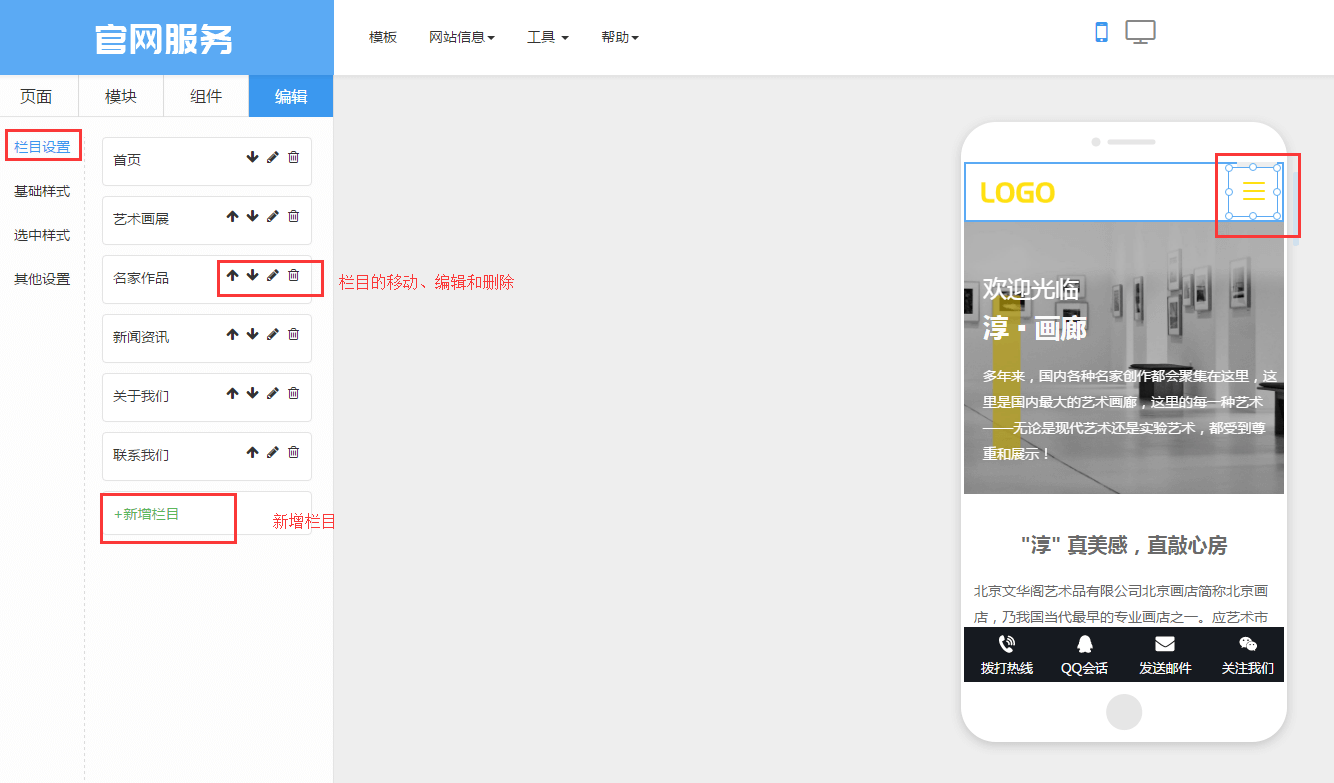1334x783 pixels.
Task: Switch to the 页面 tab
Action: click(36, 96)
